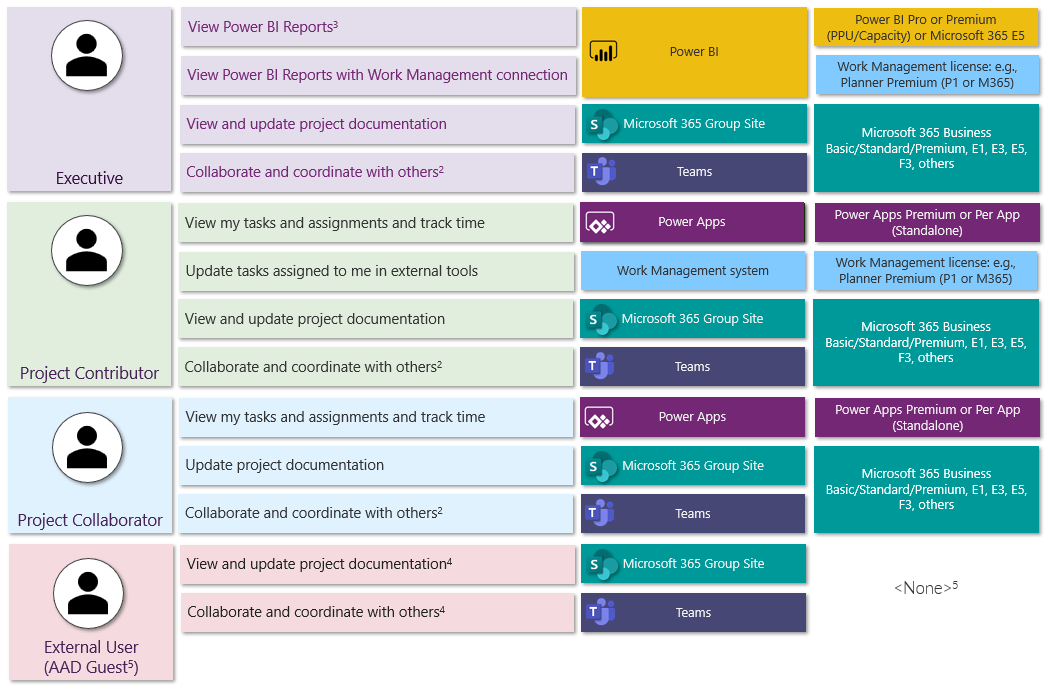Screen dimensions: 1050x692
Task: Click SharePoint icon in the Executive section
Action: coord(603,124)
